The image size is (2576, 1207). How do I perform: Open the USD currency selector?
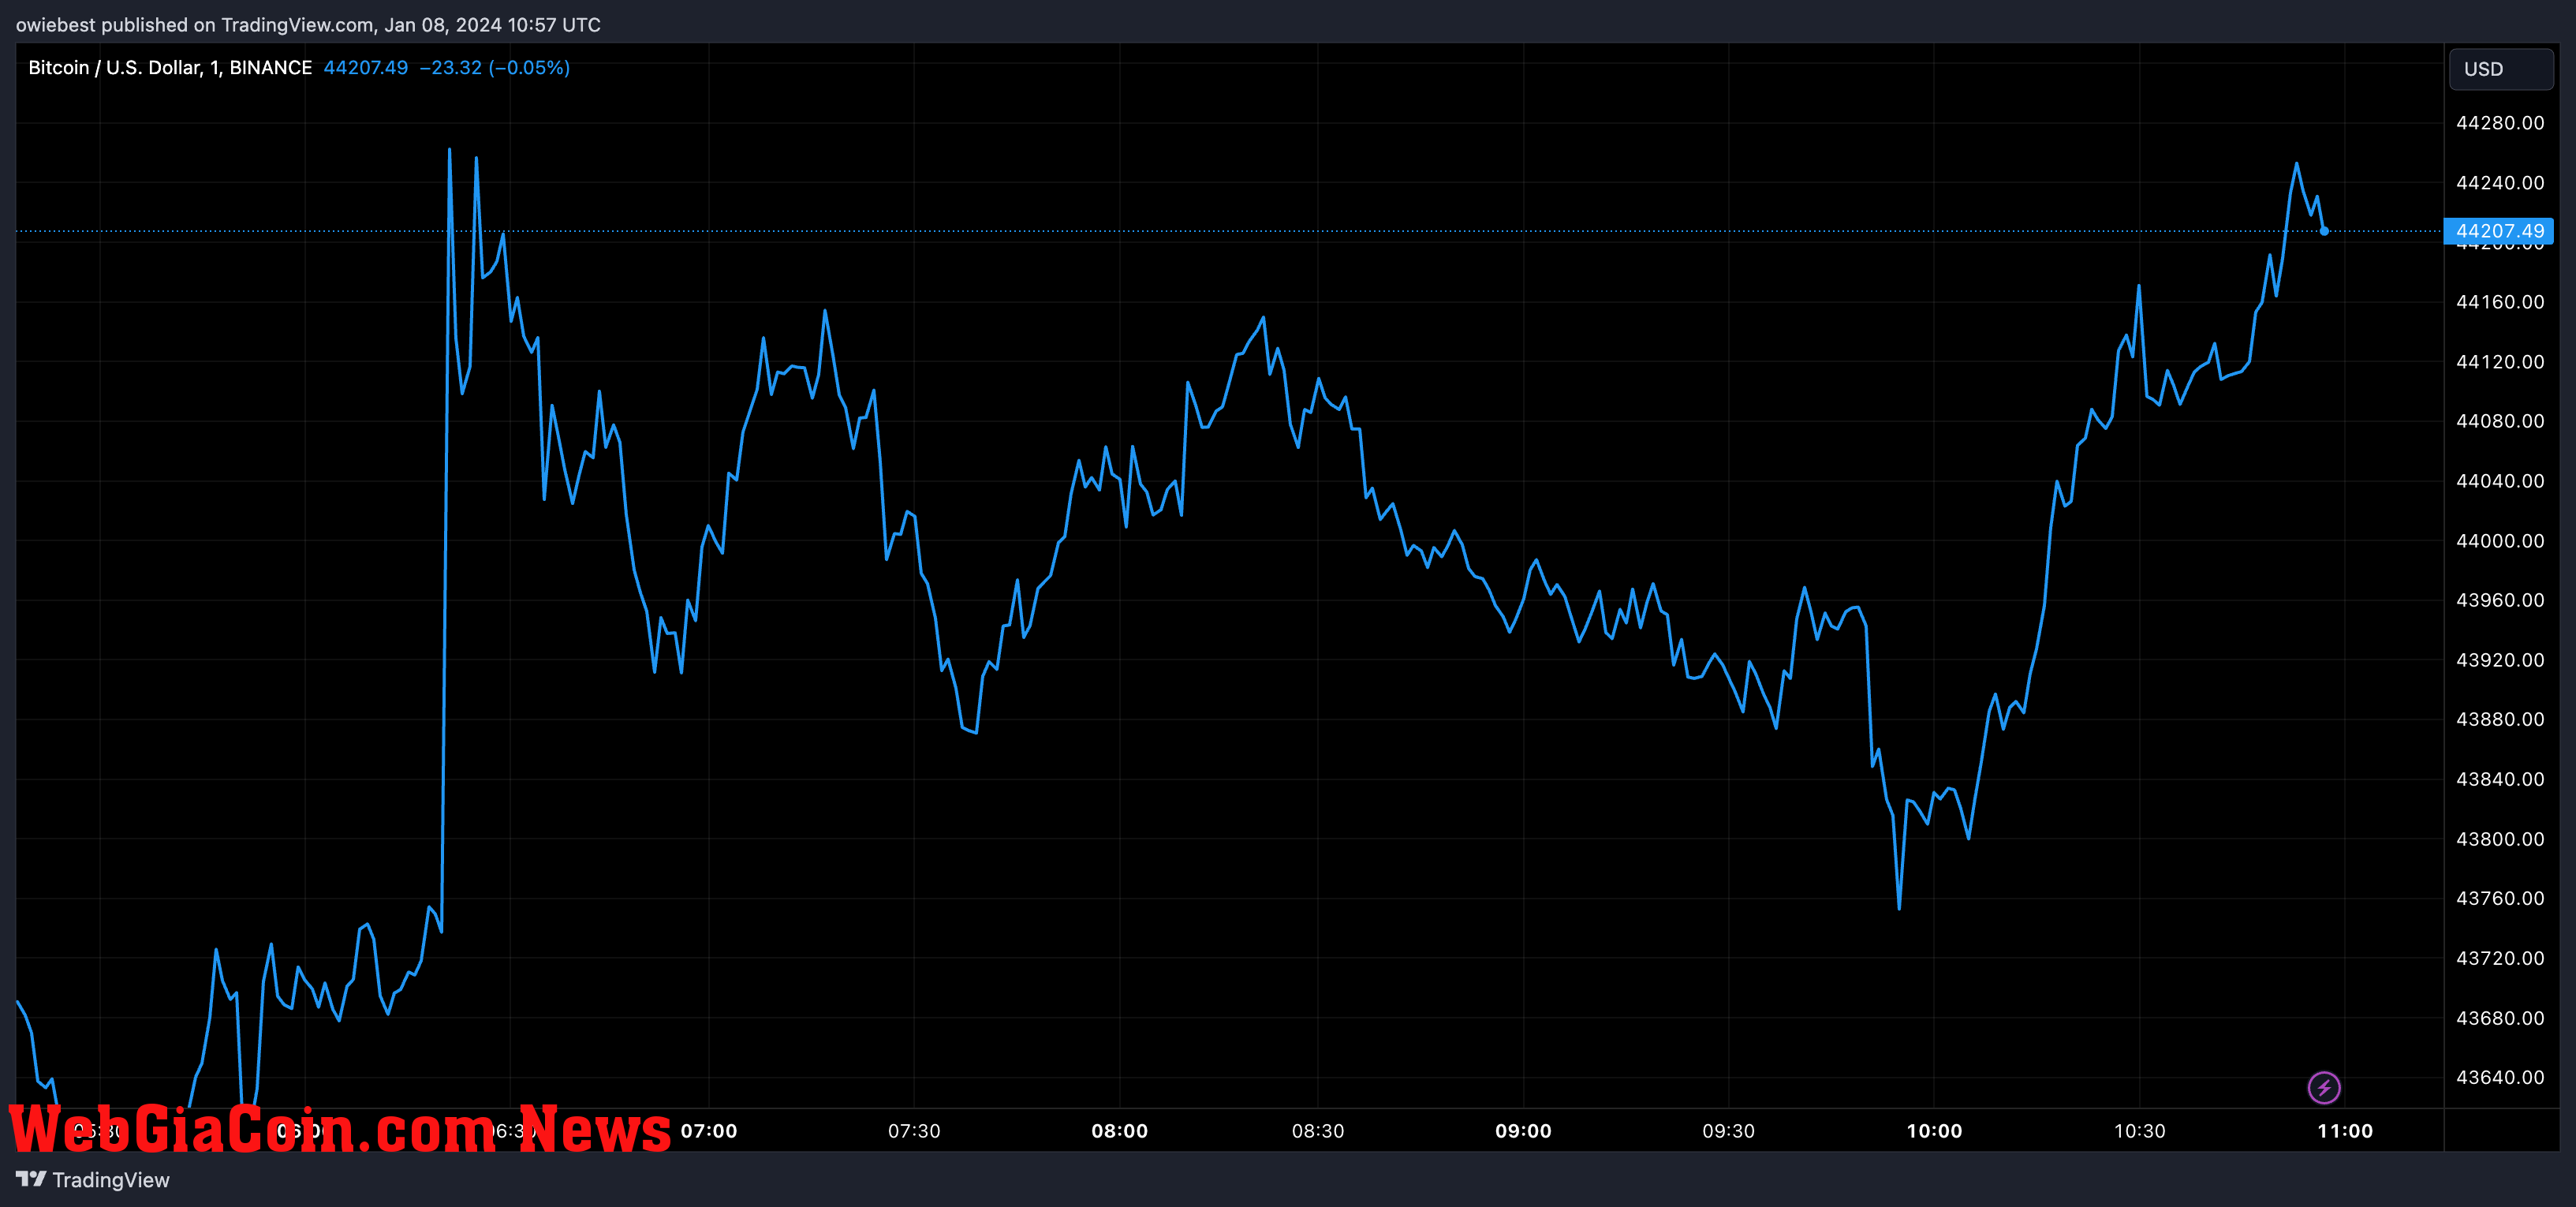pyautogui.click(x=2501, y=69)
